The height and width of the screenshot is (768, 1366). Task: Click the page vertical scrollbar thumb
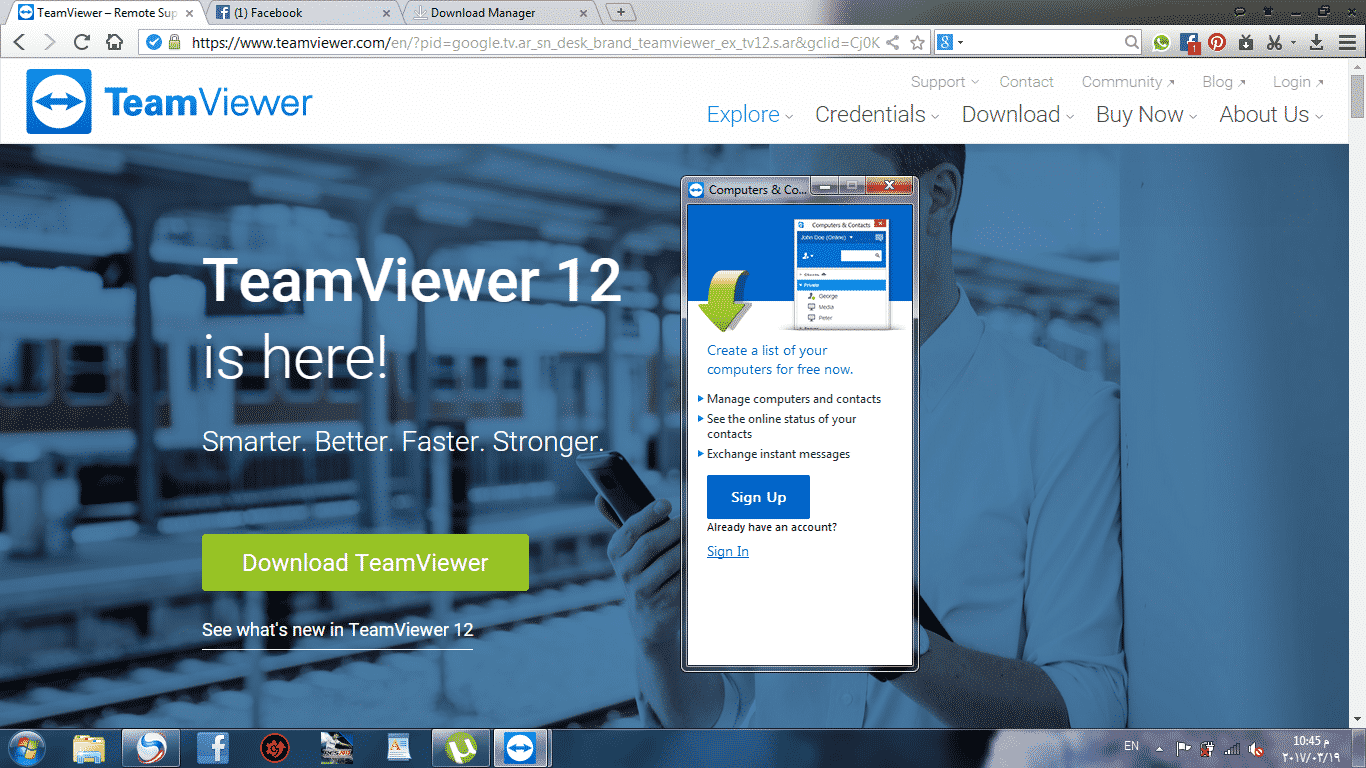(1357, 96)
